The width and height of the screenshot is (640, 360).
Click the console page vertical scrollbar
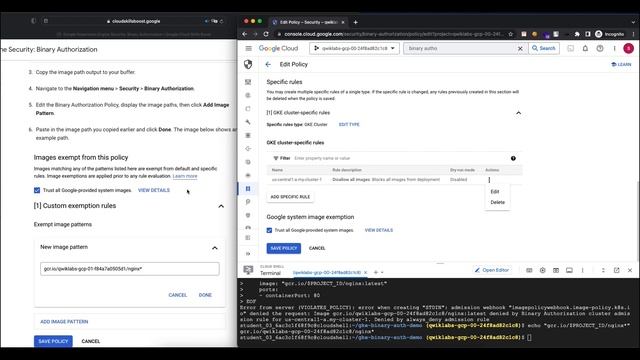[x=638, y=220]
